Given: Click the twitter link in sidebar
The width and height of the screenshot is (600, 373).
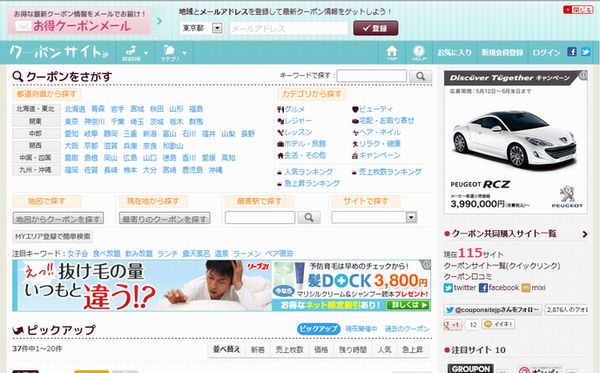Looking at the screenshot, I should [460, 287].
